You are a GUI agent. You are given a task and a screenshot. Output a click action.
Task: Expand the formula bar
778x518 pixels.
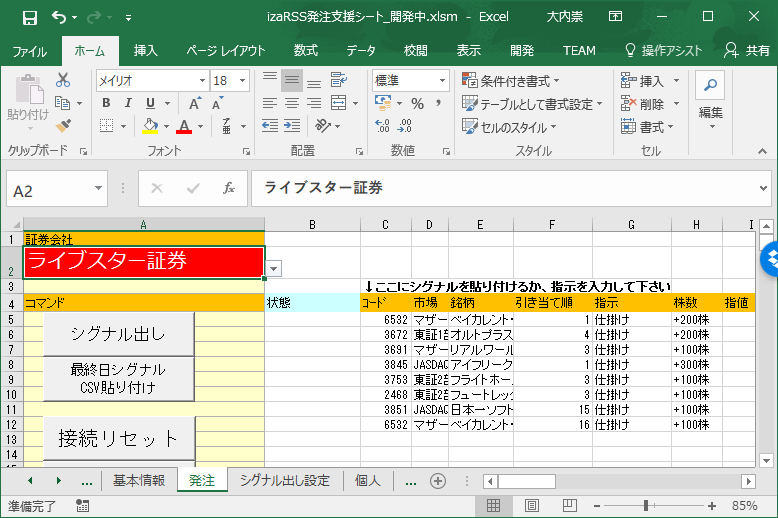tap(763, 188)
